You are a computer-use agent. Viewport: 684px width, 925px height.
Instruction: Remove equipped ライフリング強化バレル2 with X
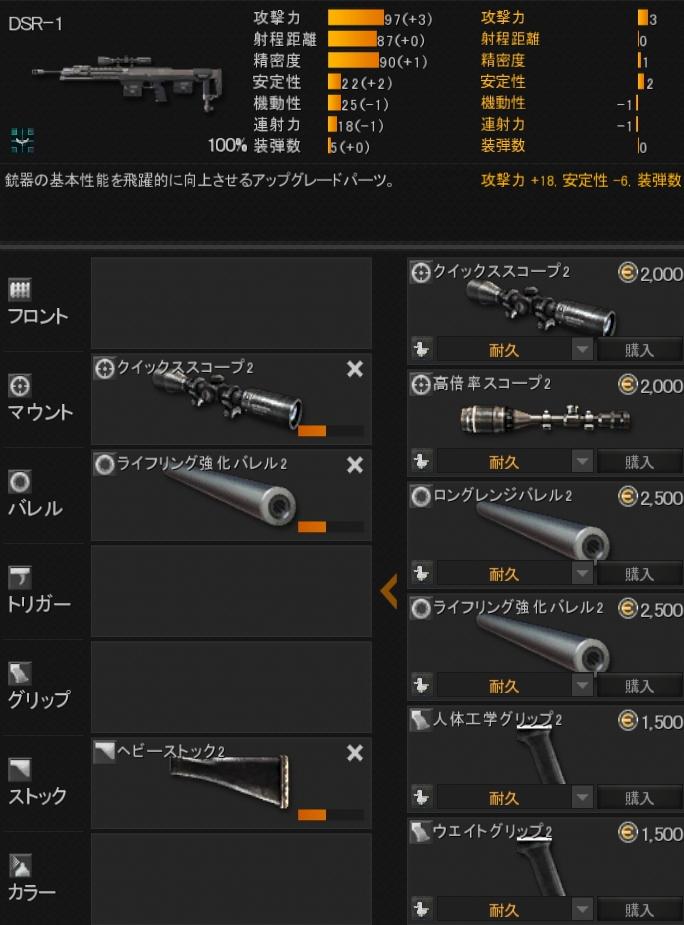tap(355, 465)
